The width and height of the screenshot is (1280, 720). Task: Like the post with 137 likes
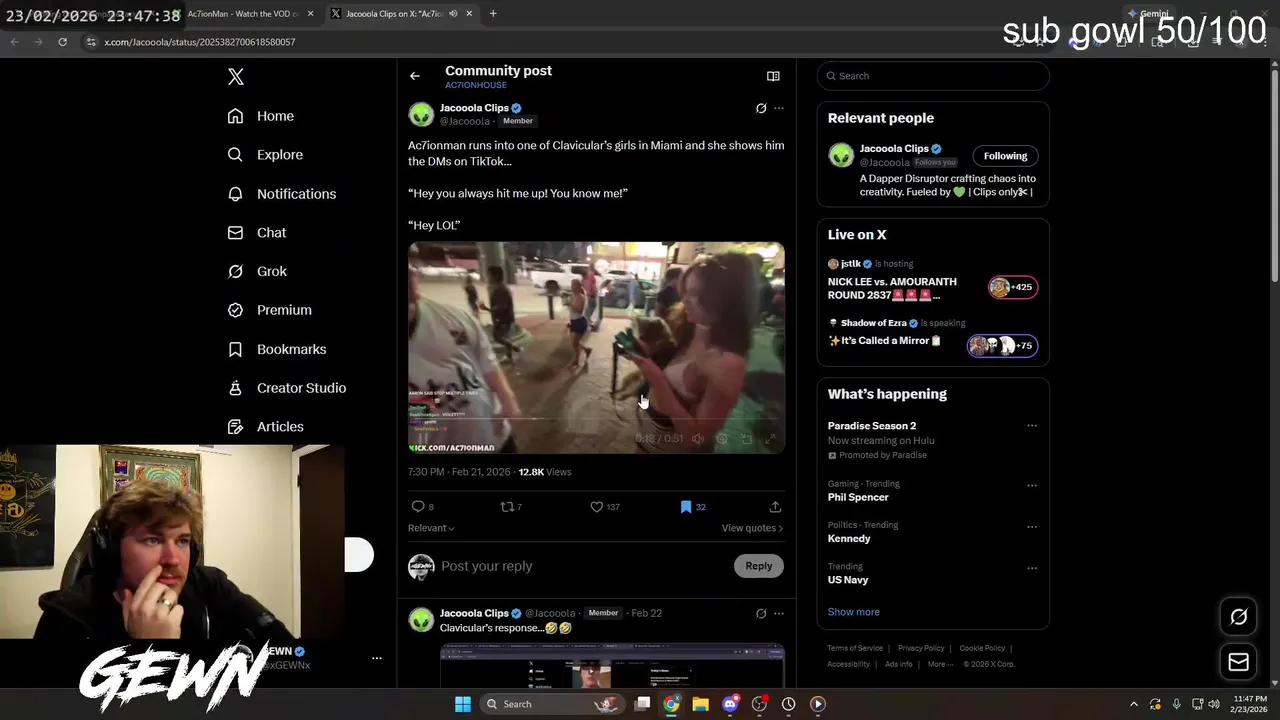tap(605, 507)
